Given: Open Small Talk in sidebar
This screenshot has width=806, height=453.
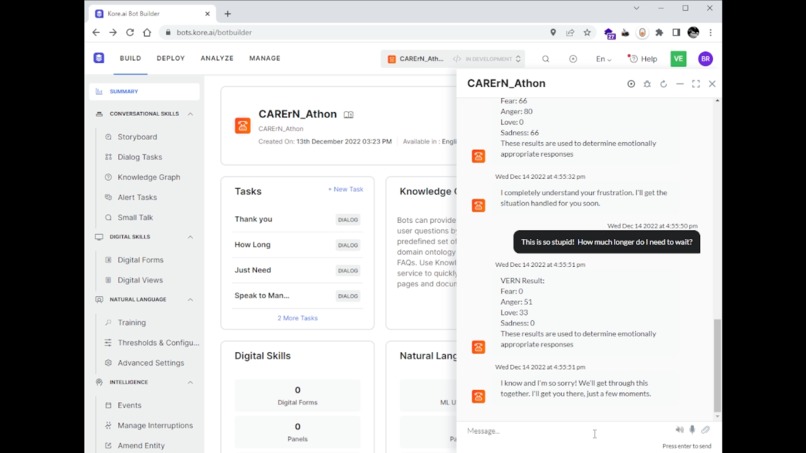Looking at the screenshot, I should [135, 218].
